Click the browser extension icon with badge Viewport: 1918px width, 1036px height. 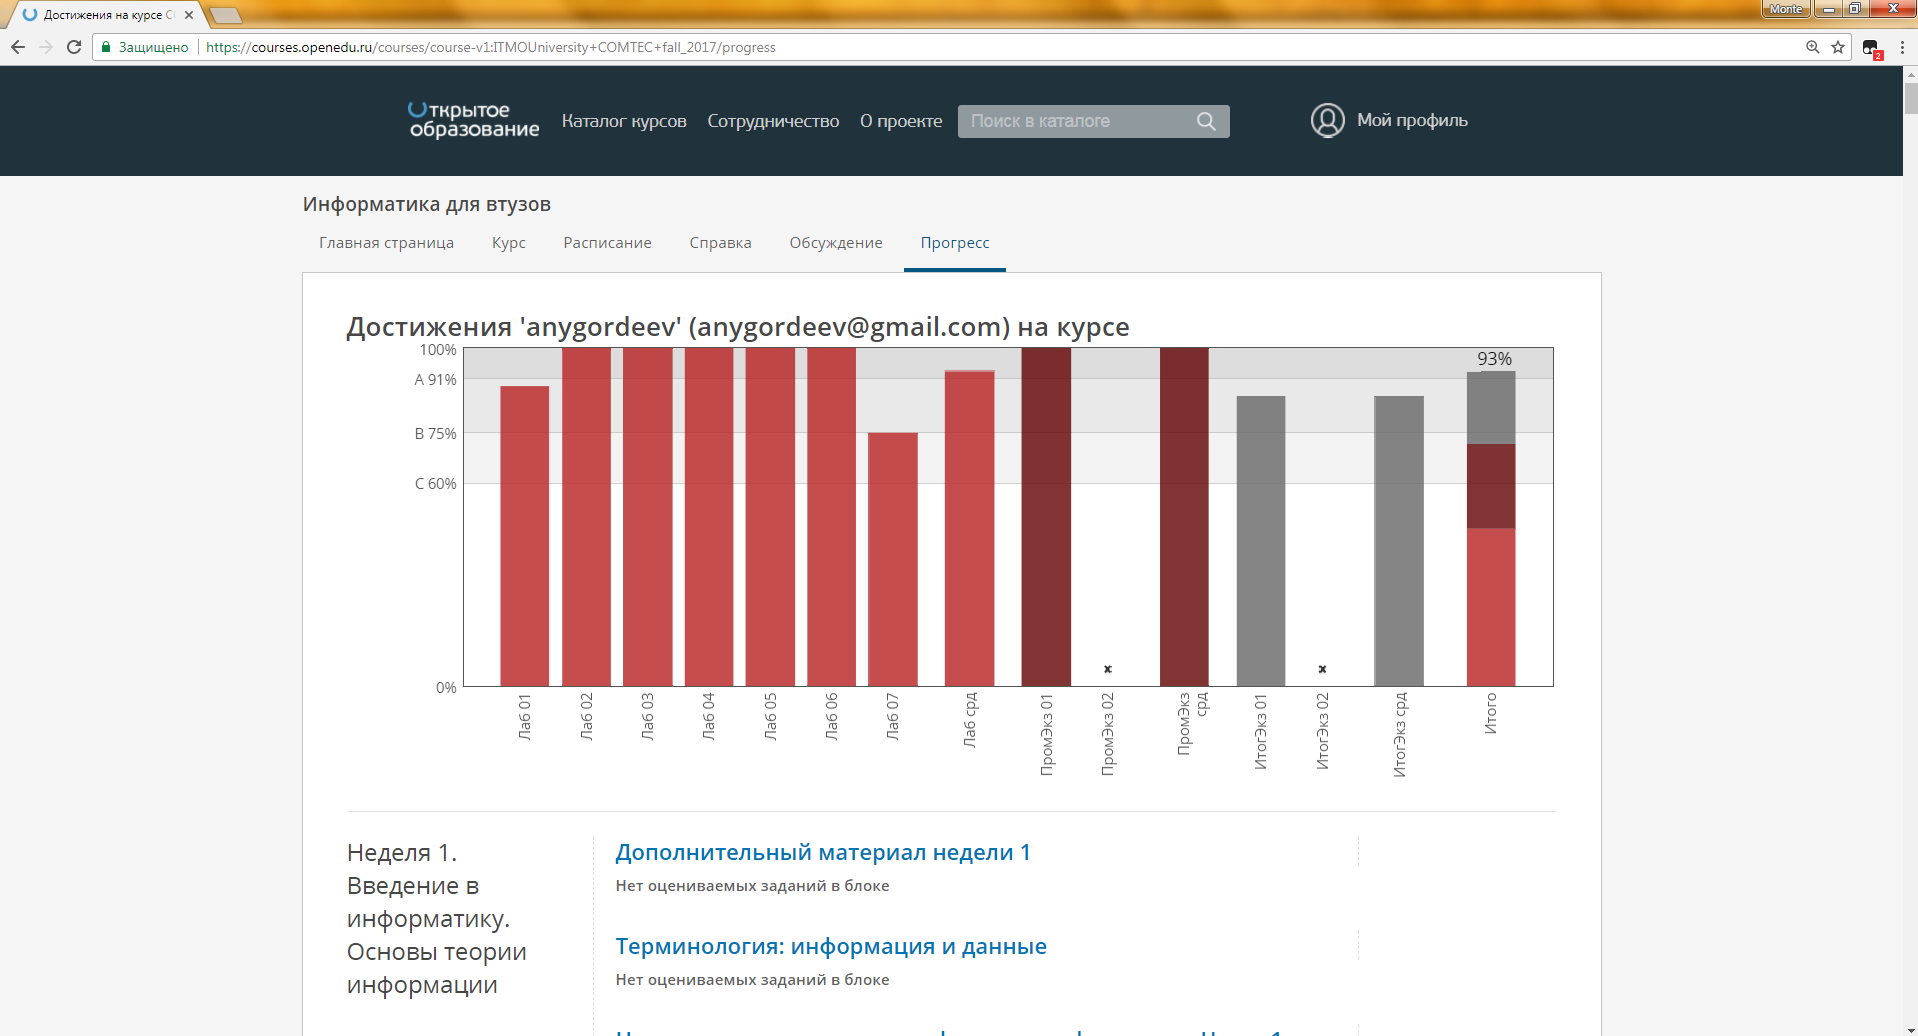click(1870, 48)
